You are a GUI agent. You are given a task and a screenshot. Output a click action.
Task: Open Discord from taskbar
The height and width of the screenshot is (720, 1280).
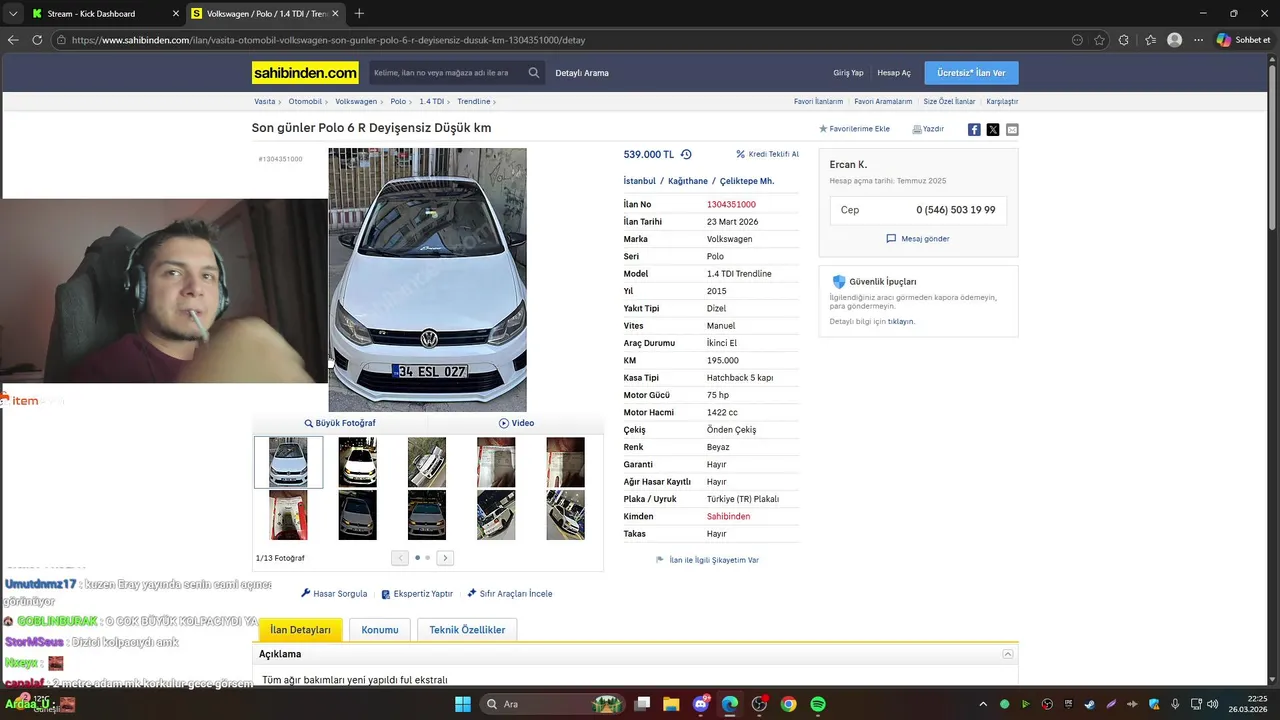pos(701,704)
